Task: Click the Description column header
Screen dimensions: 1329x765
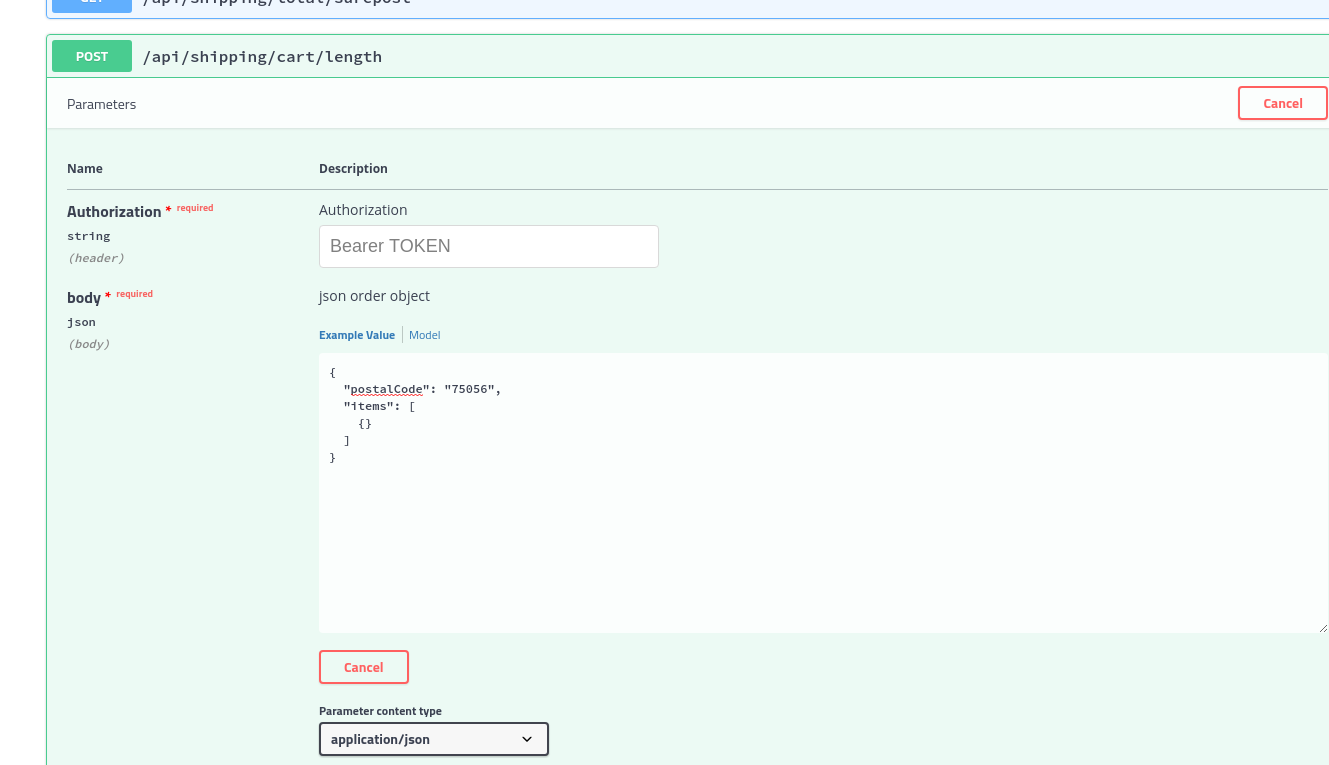Action: 353,168
